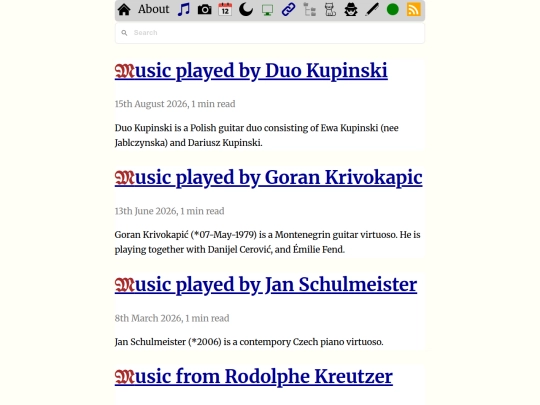Open 'Music played by Duo Kupinski' article
The width and height of the screenshot is (540, 405).
tap(251, 71)
